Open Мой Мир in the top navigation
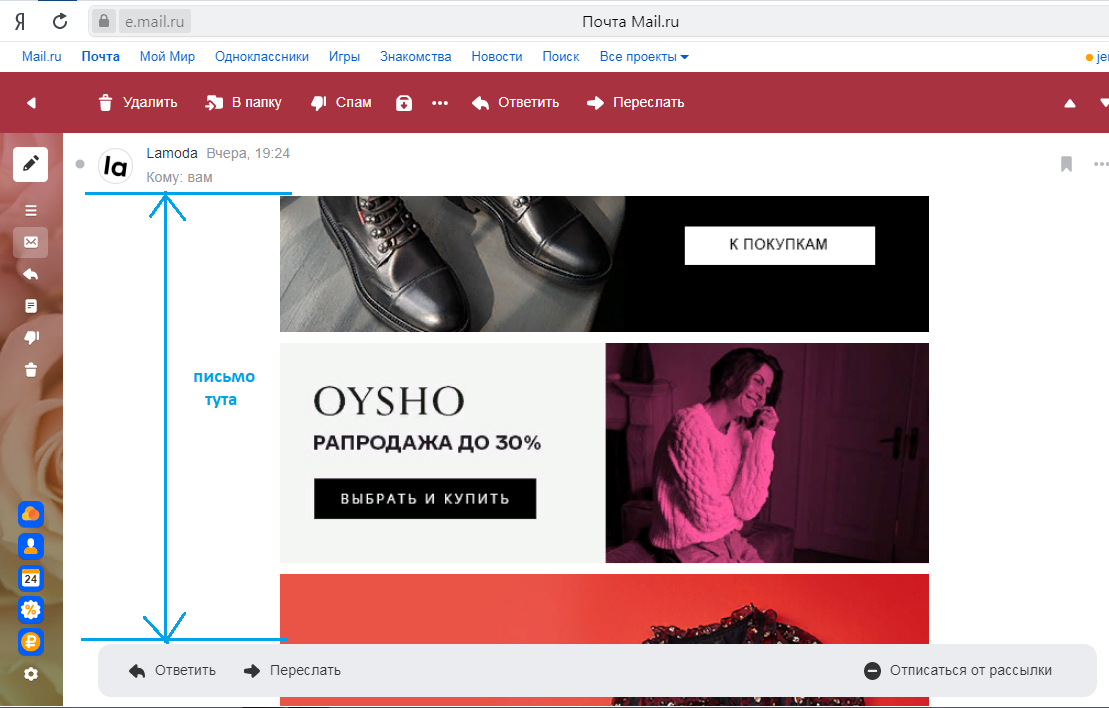The height and width of the screenshot is (708, 1109). (167, 57)
